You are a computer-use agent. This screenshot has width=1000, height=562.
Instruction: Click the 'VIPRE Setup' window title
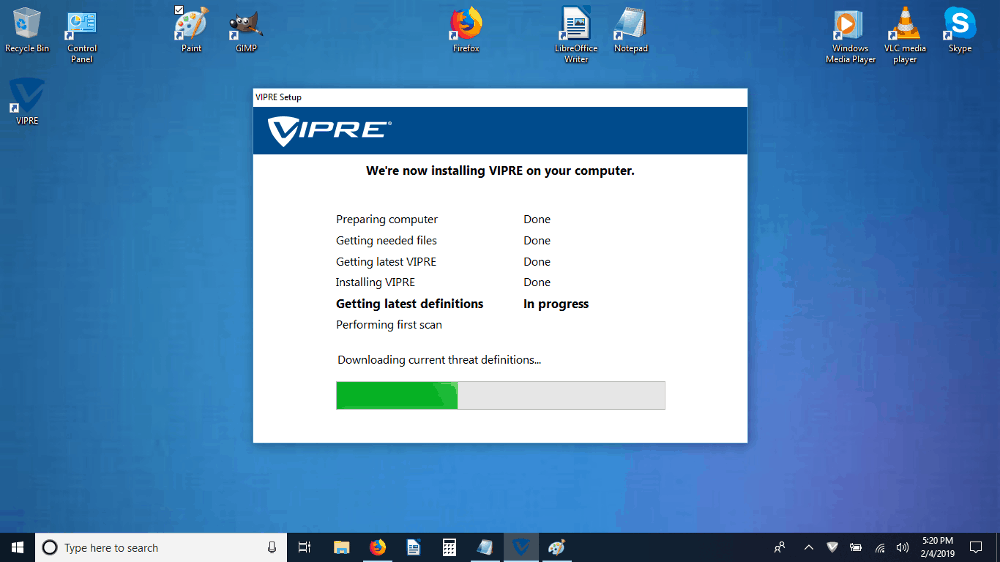tap(278, 97)
